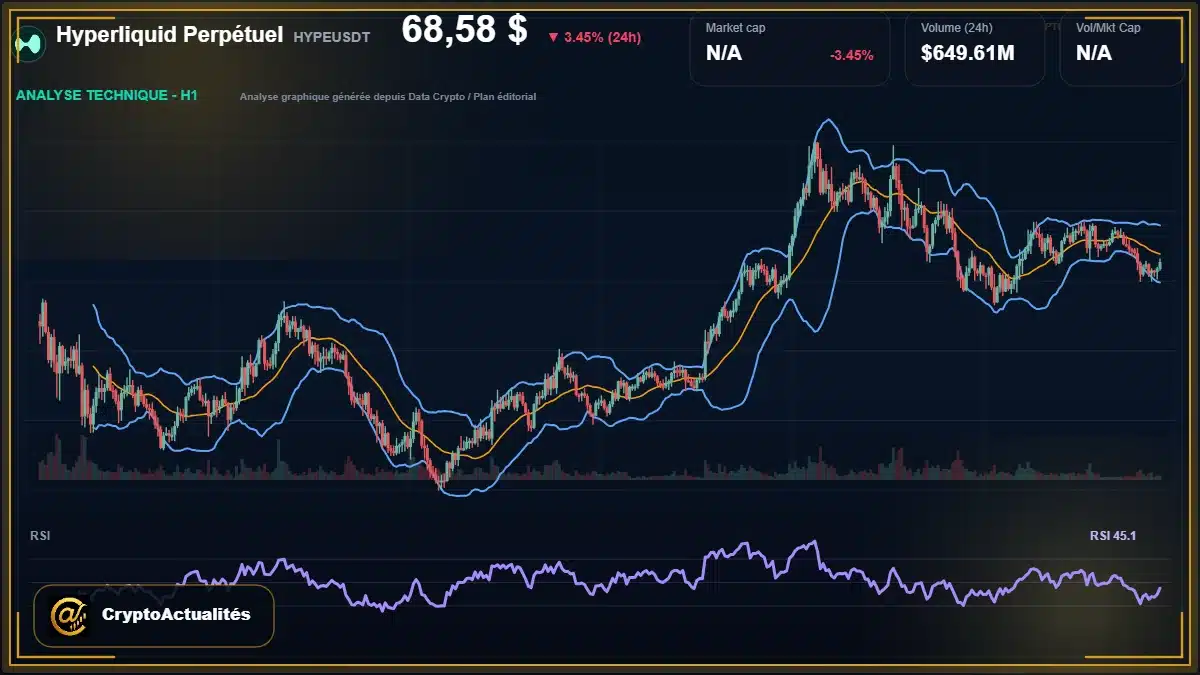
Task: Click the $649.61M volume value
Action: tap(968, 54)
